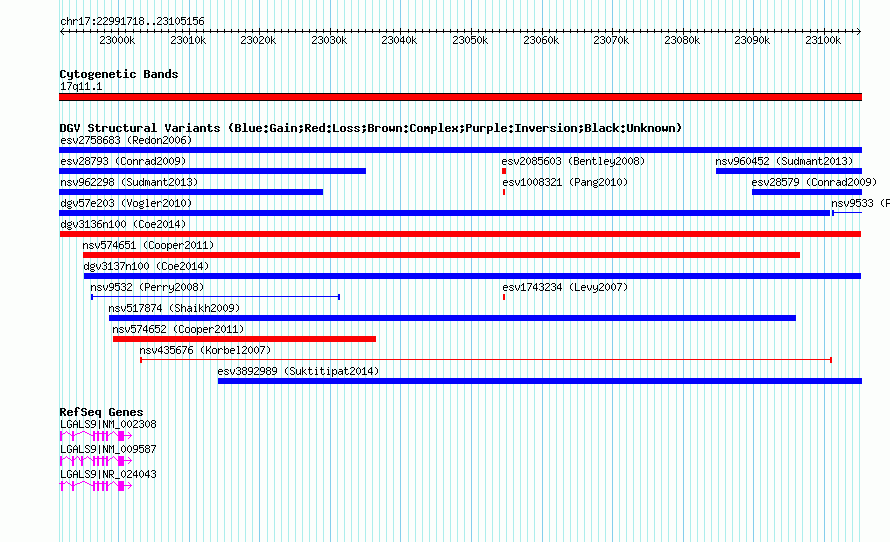Click the RefSeq Genes track title
This screenshot has width=890, height=542.
click(x=101, y=412)
